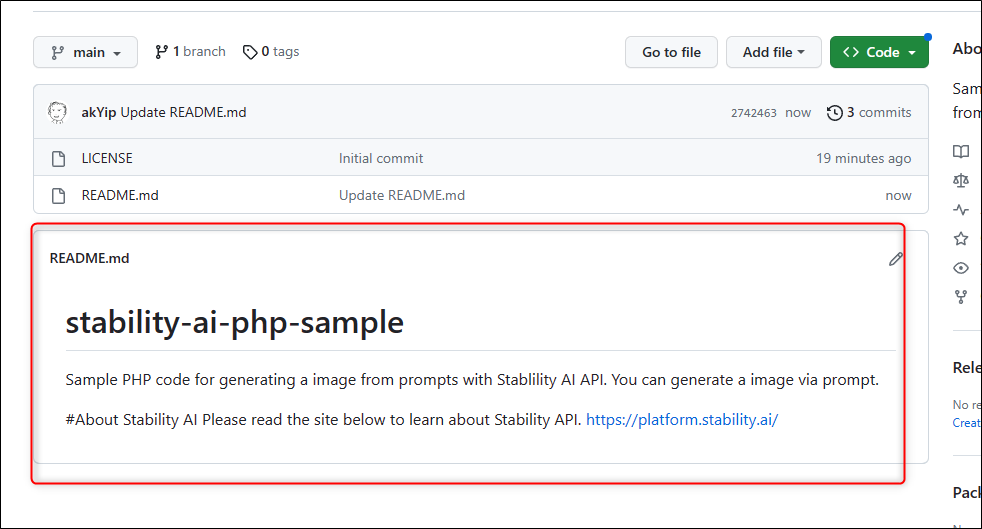Click the pencil icon to edit README.md

click(x=896, y=259)
